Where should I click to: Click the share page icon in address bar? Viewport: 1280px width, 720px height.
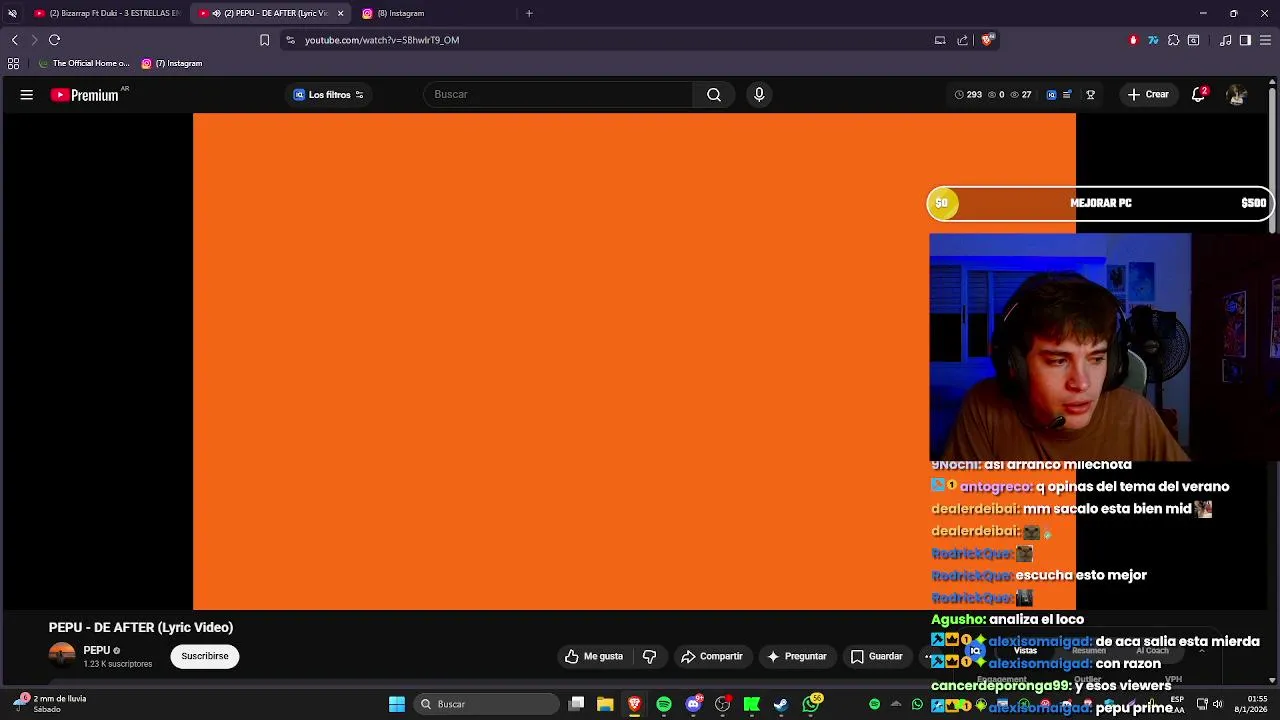point(962,40)
